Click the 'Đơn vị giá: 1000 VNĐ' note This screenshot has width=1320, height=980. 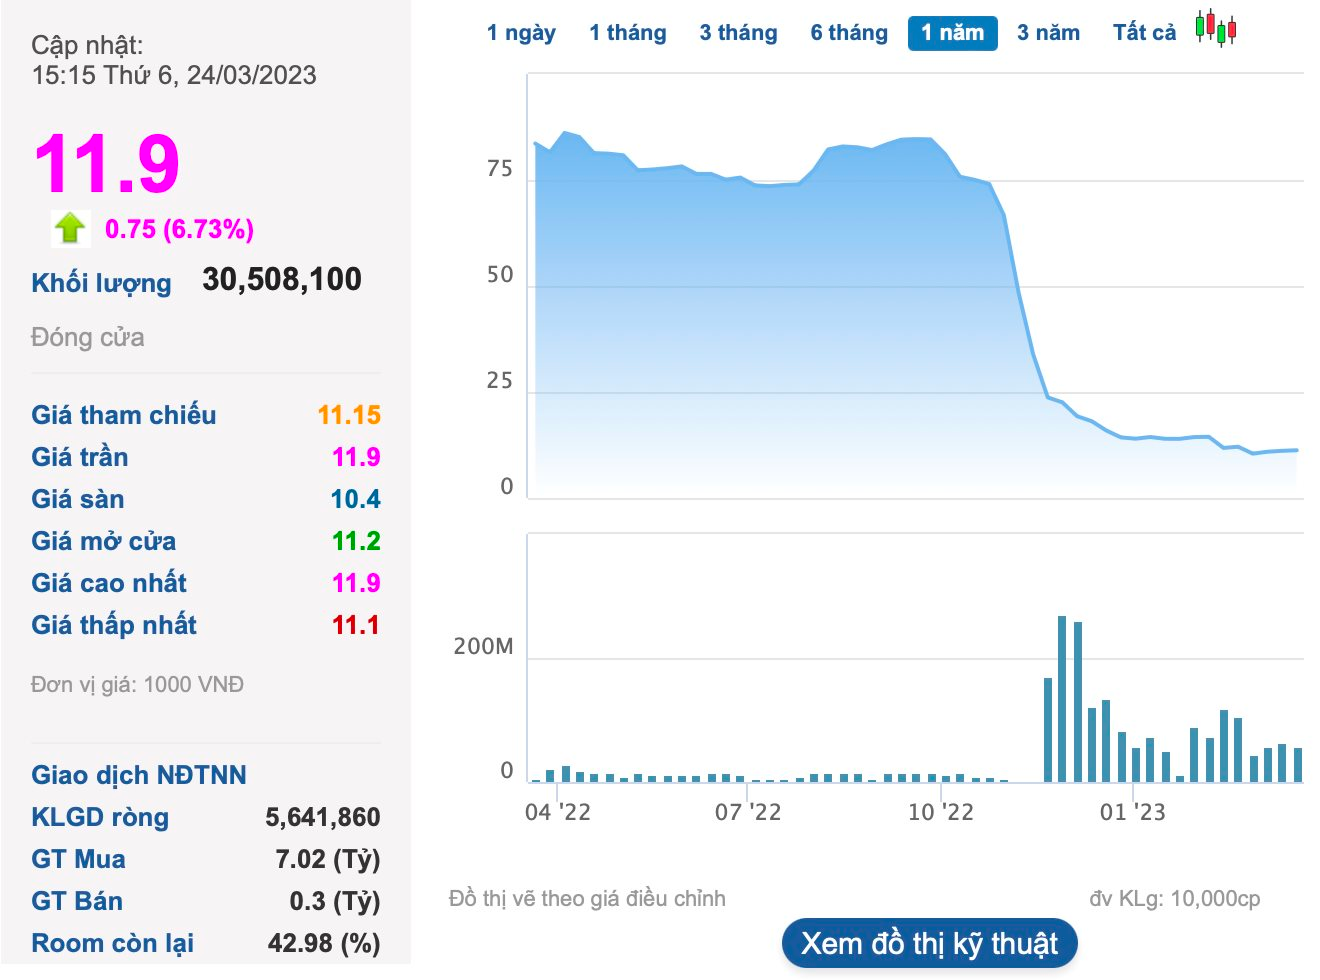(138, 685)
